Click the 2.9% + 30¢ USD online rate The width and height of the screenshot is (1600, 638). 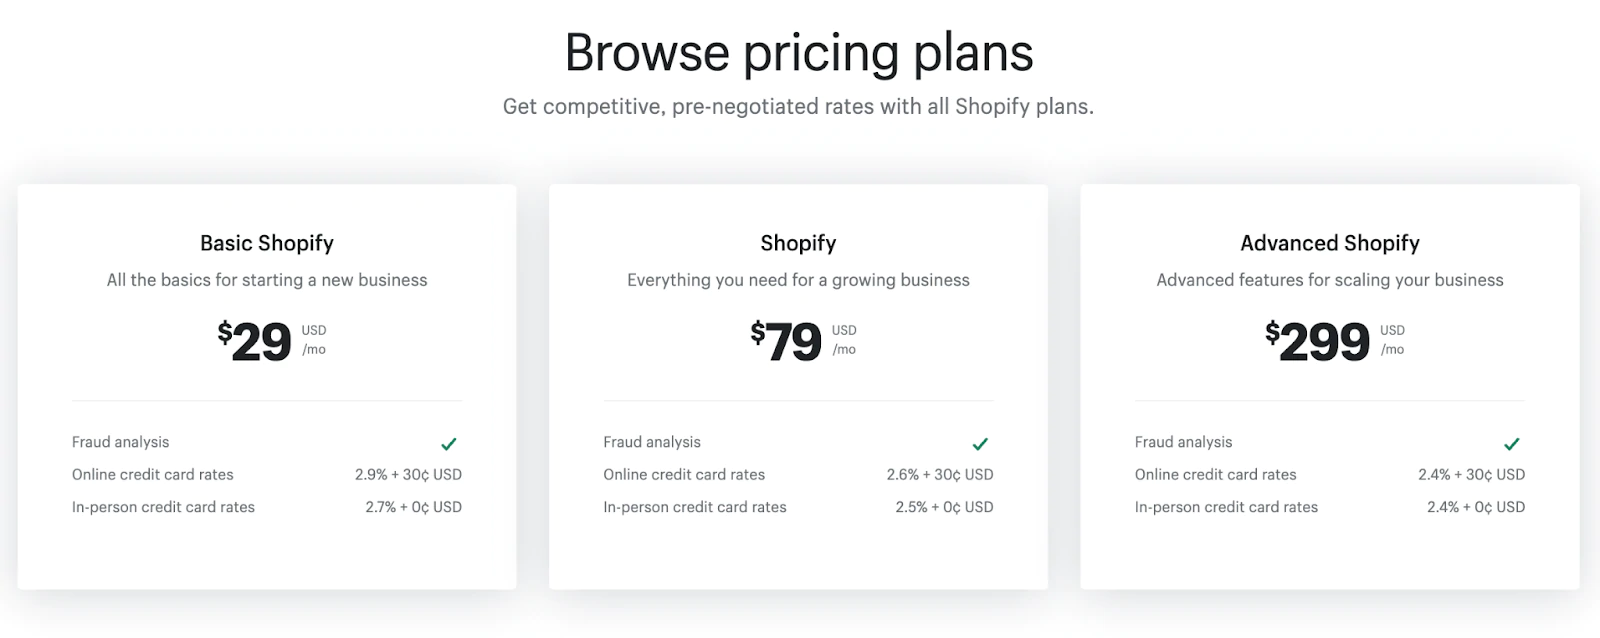click(408, 475)
